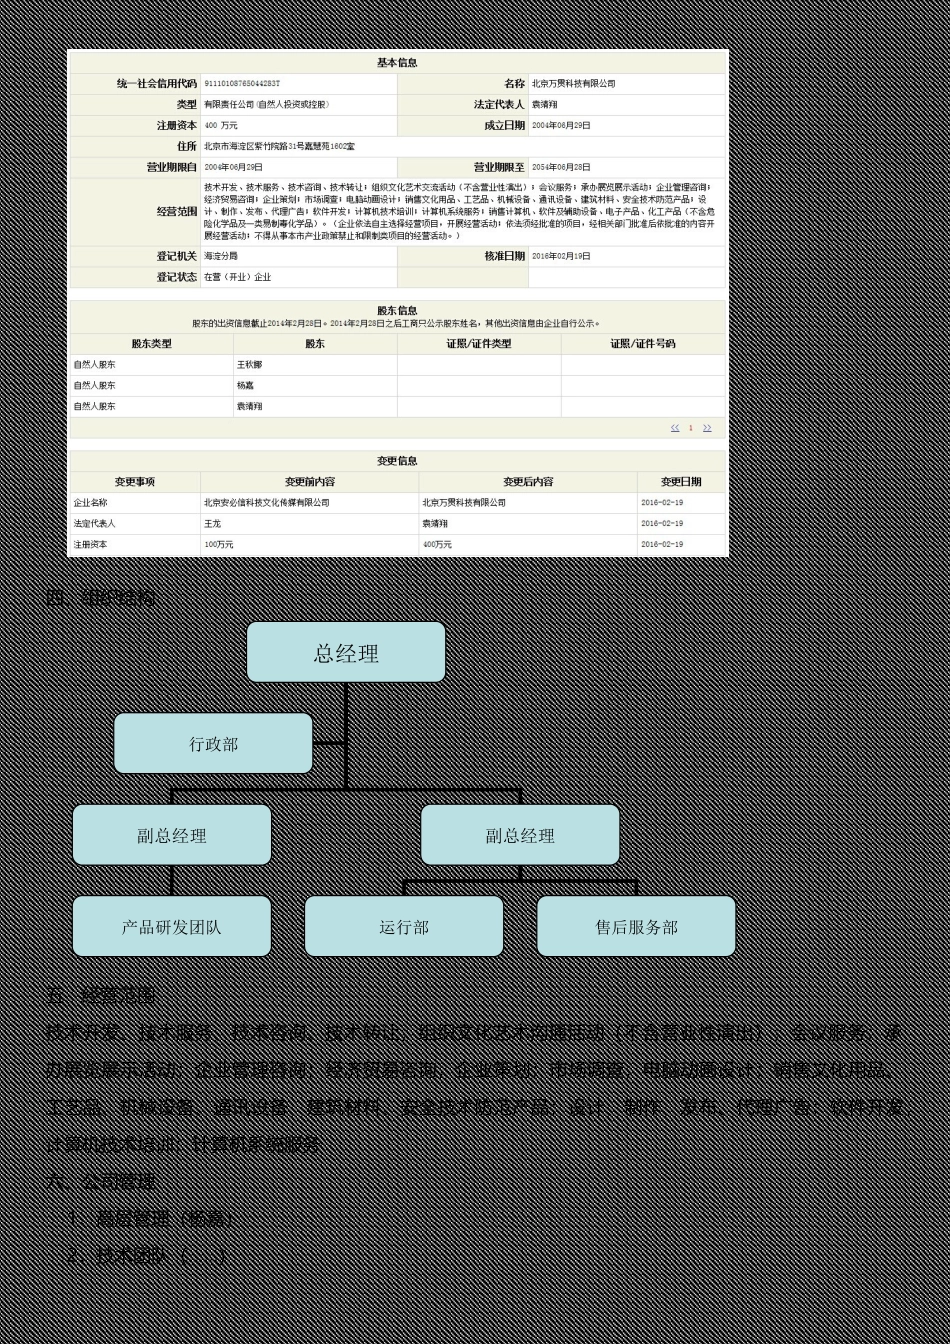Click the 产品研发团队 box
This screenshot has width=950, height=1344.
172,926
